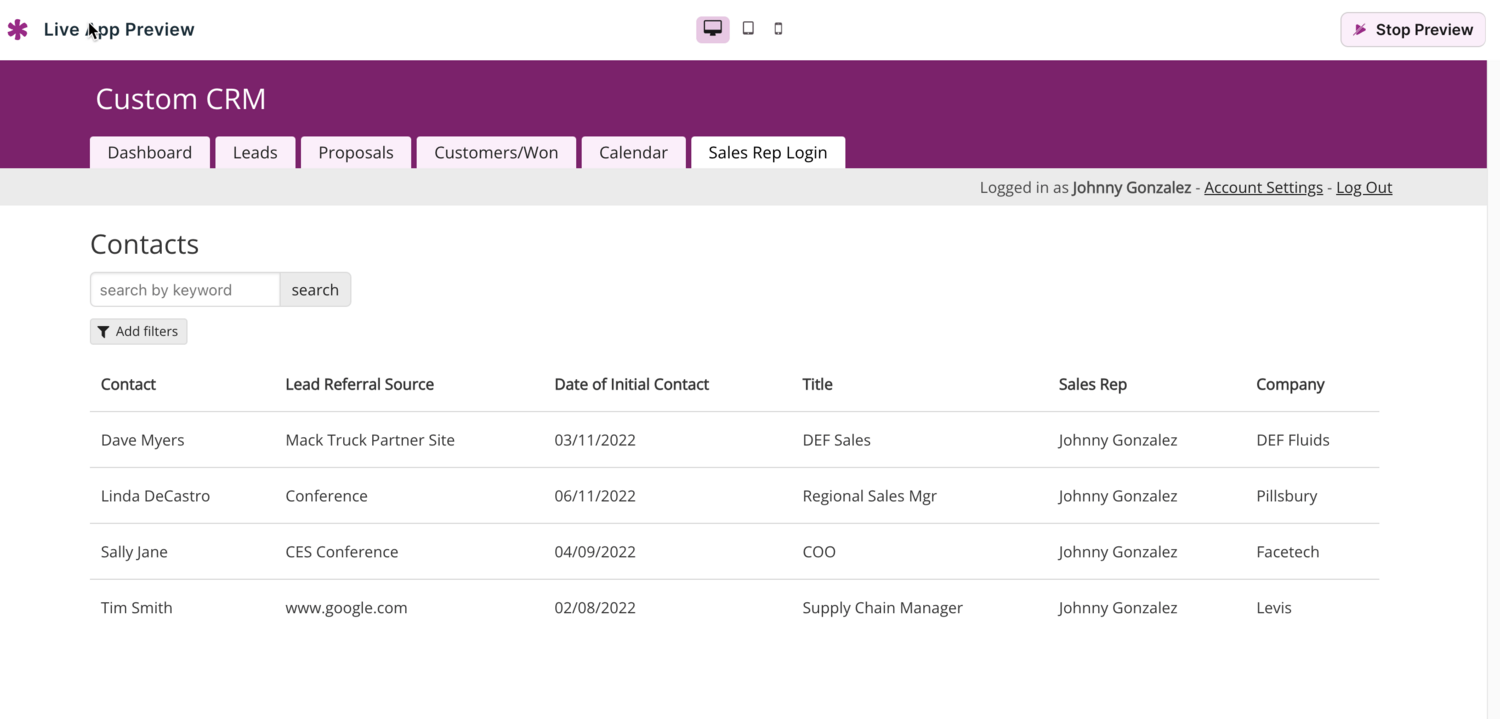
Task: Open the Calendar tab
Action: (633, 153)
